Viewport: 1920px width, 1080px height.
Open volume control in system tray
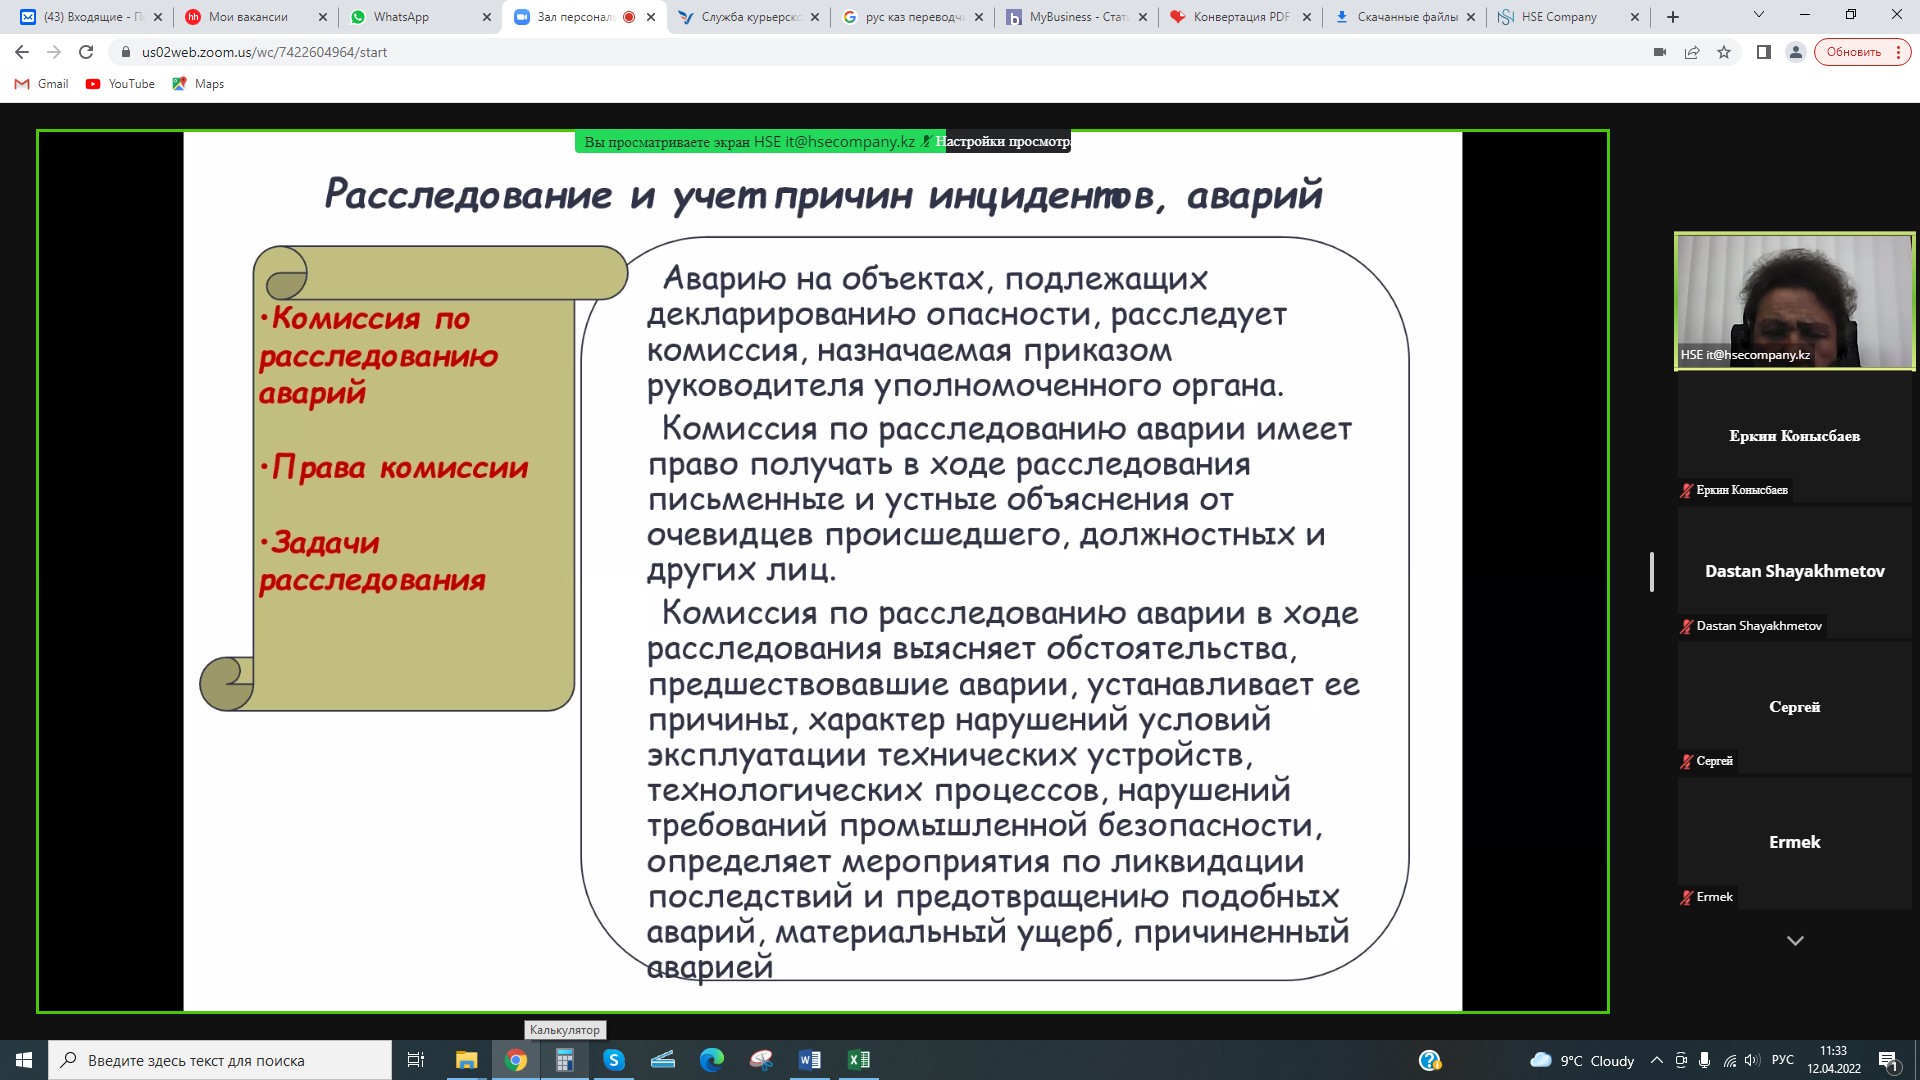point(1751,1060)
